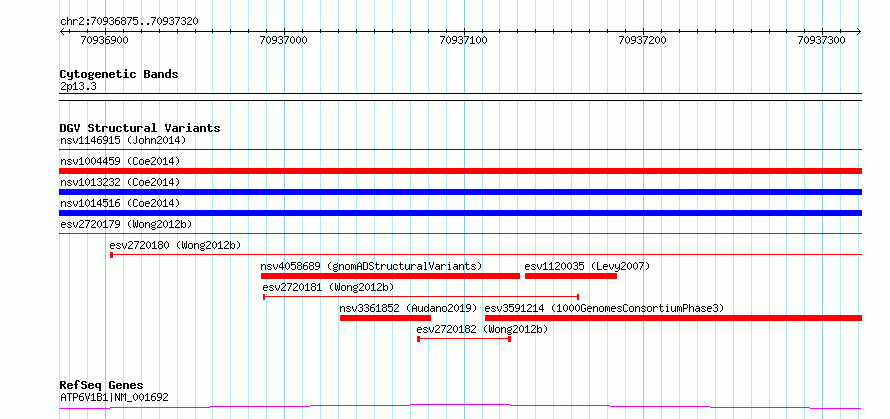The image size is (890, 419).
Task: Click the DGV Structural Variants track heading
Action: click(x=140, y=128)
